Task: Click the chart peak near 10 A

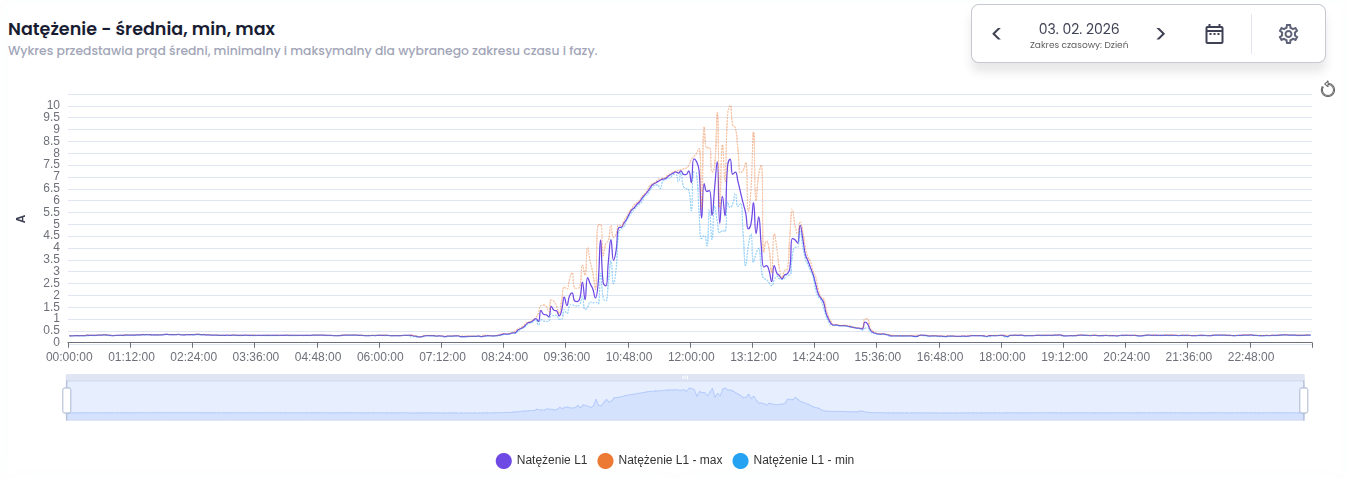Action: click(730, 107)
